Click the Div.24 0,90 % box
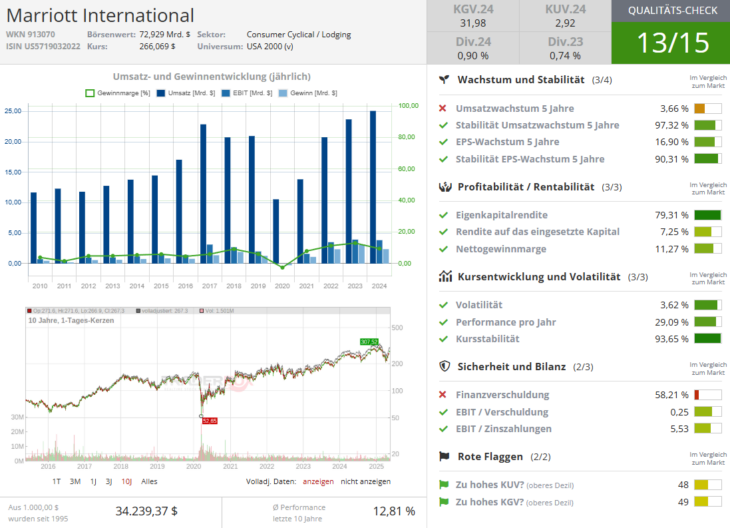 473,48
